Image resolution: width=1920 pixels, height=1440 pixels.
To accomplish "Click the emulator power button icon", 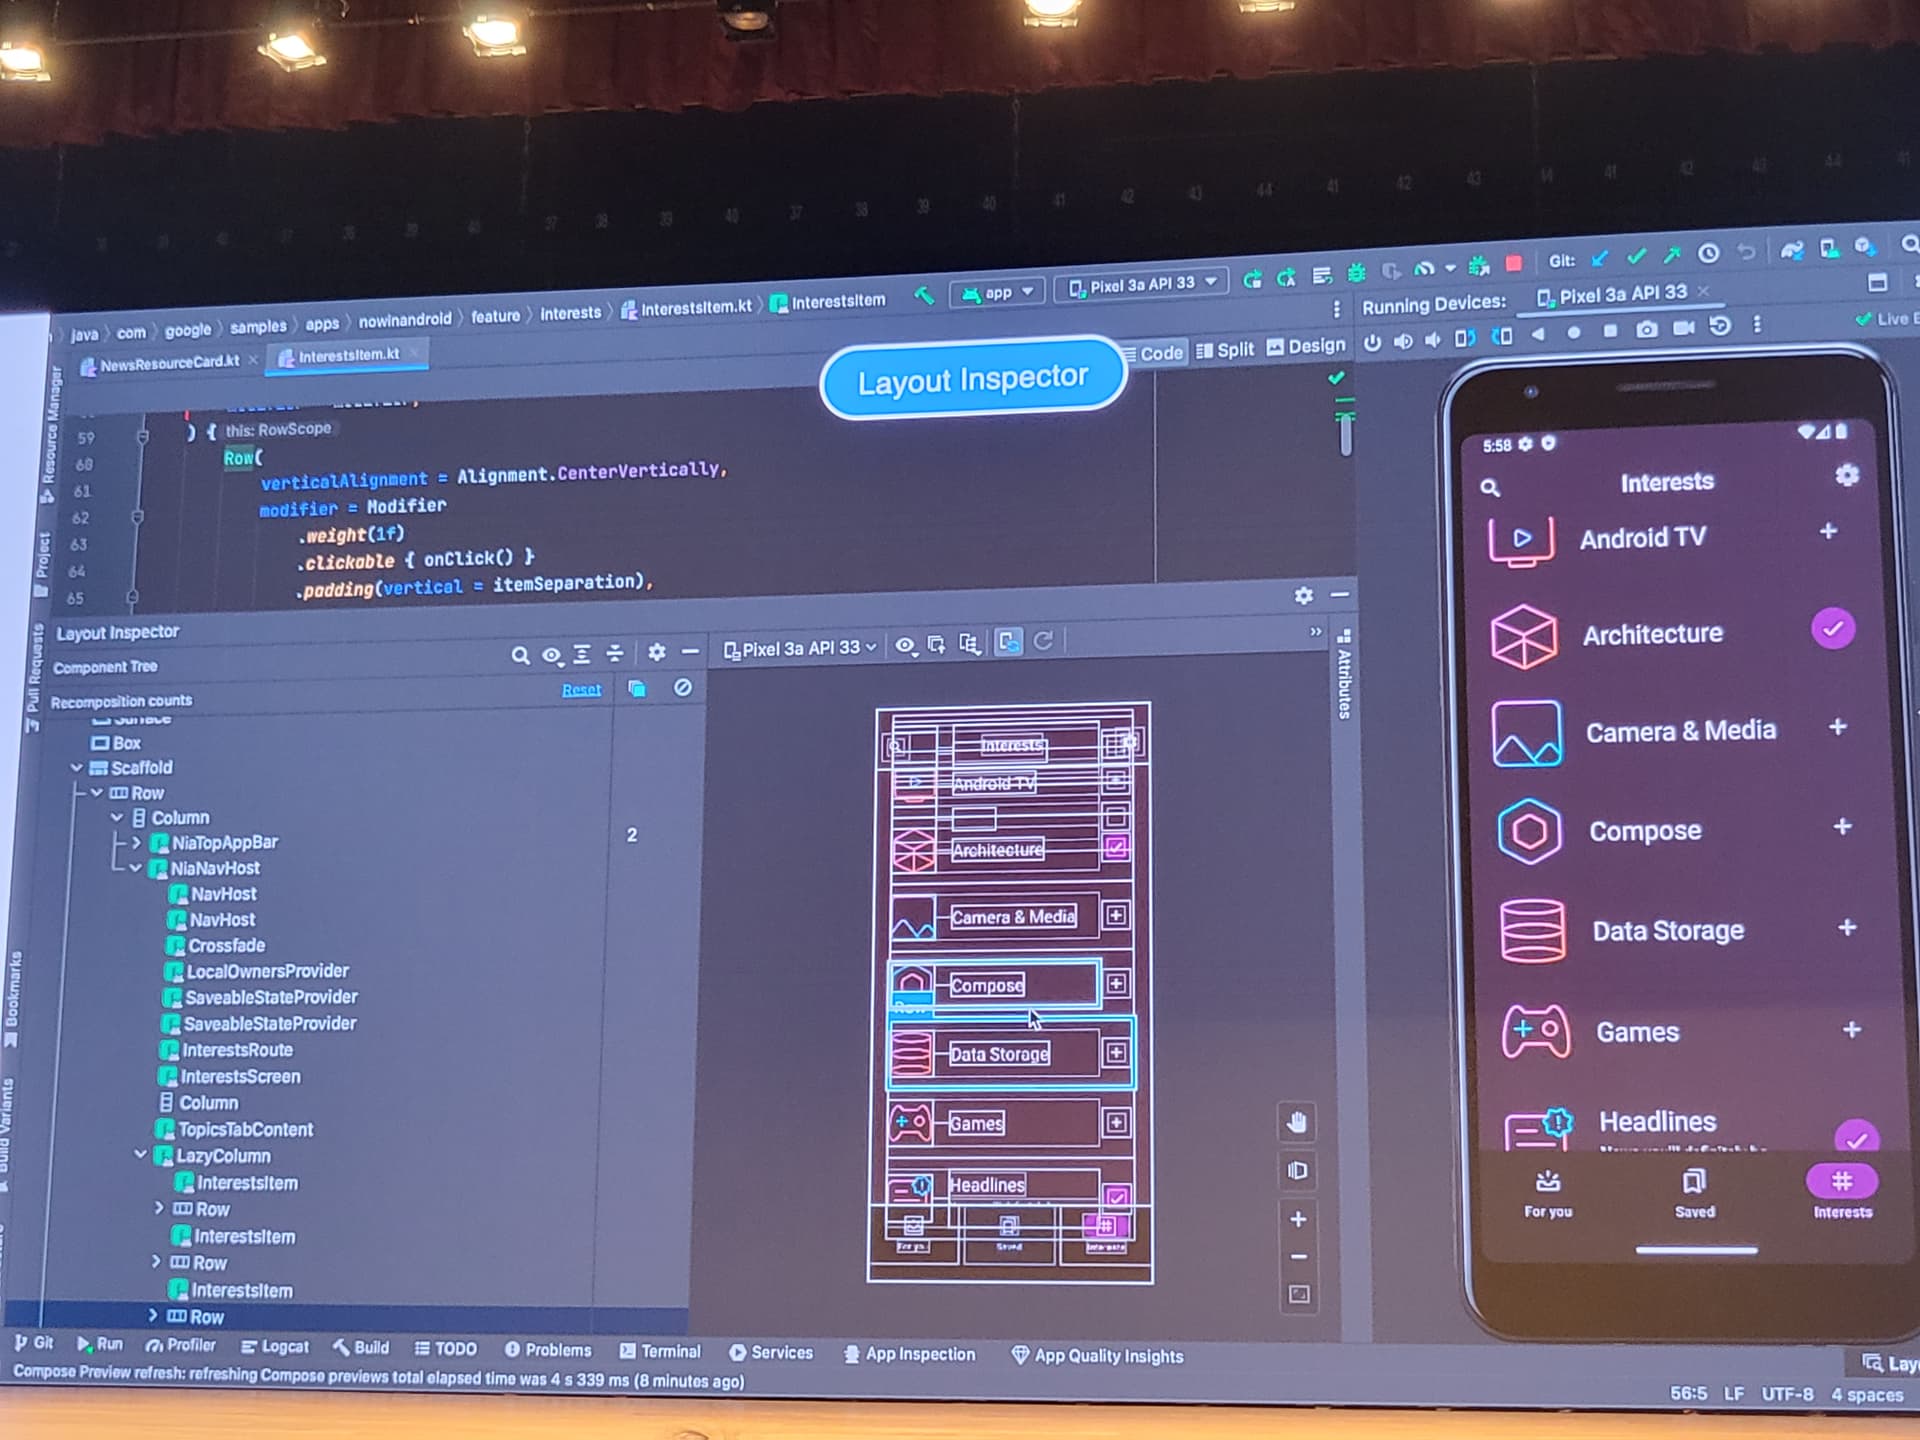I will pyautogui.click(x=1372, y=343).
